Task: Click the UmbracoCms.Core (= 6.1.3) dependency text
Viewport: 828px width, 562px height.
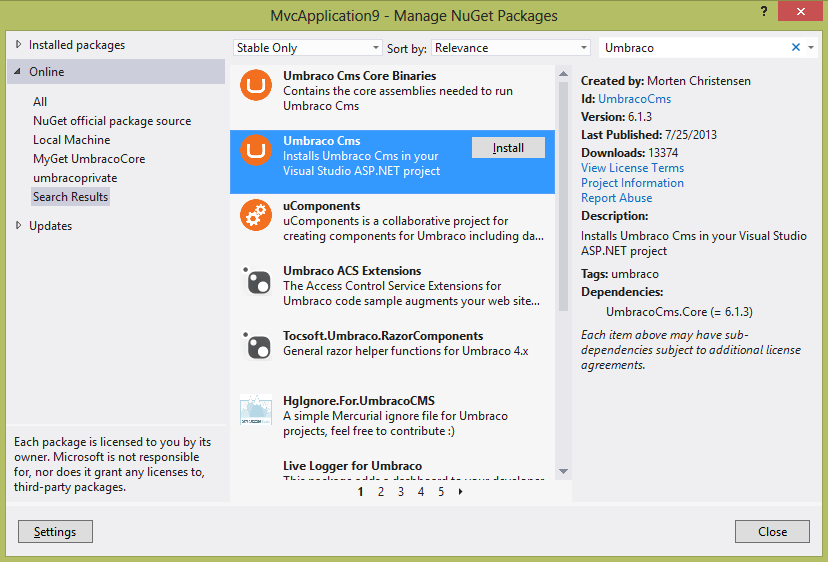Action: click(679, 312)
